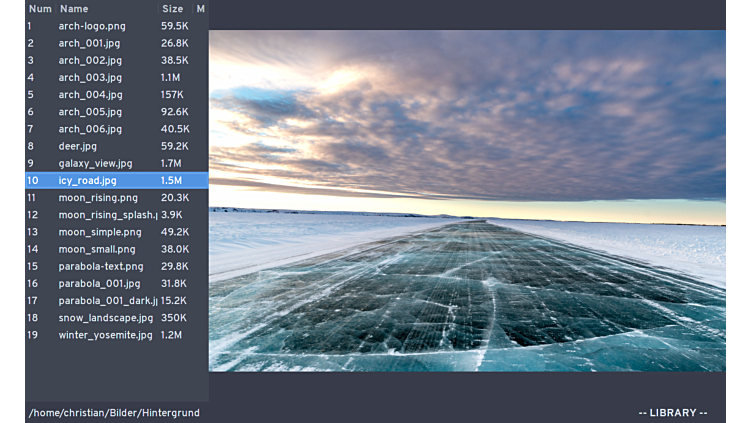Click the Num column header

click(x=40, y=9)
